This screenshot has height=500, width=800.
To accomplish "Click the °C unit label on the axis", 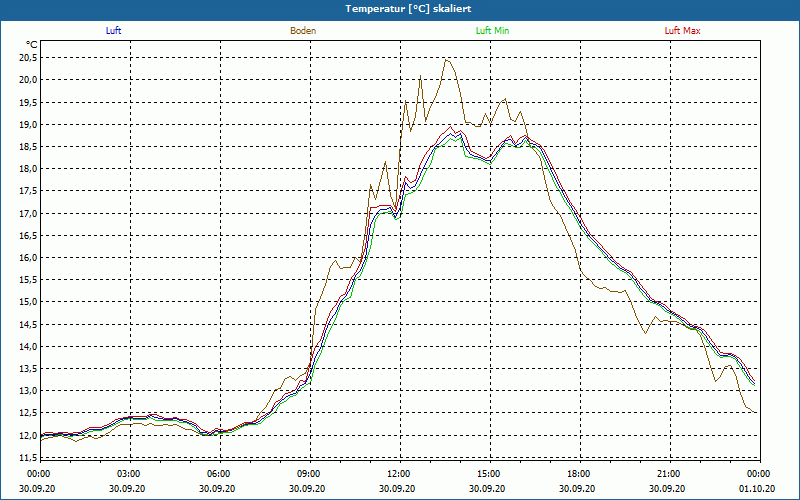I will [31, 45].
